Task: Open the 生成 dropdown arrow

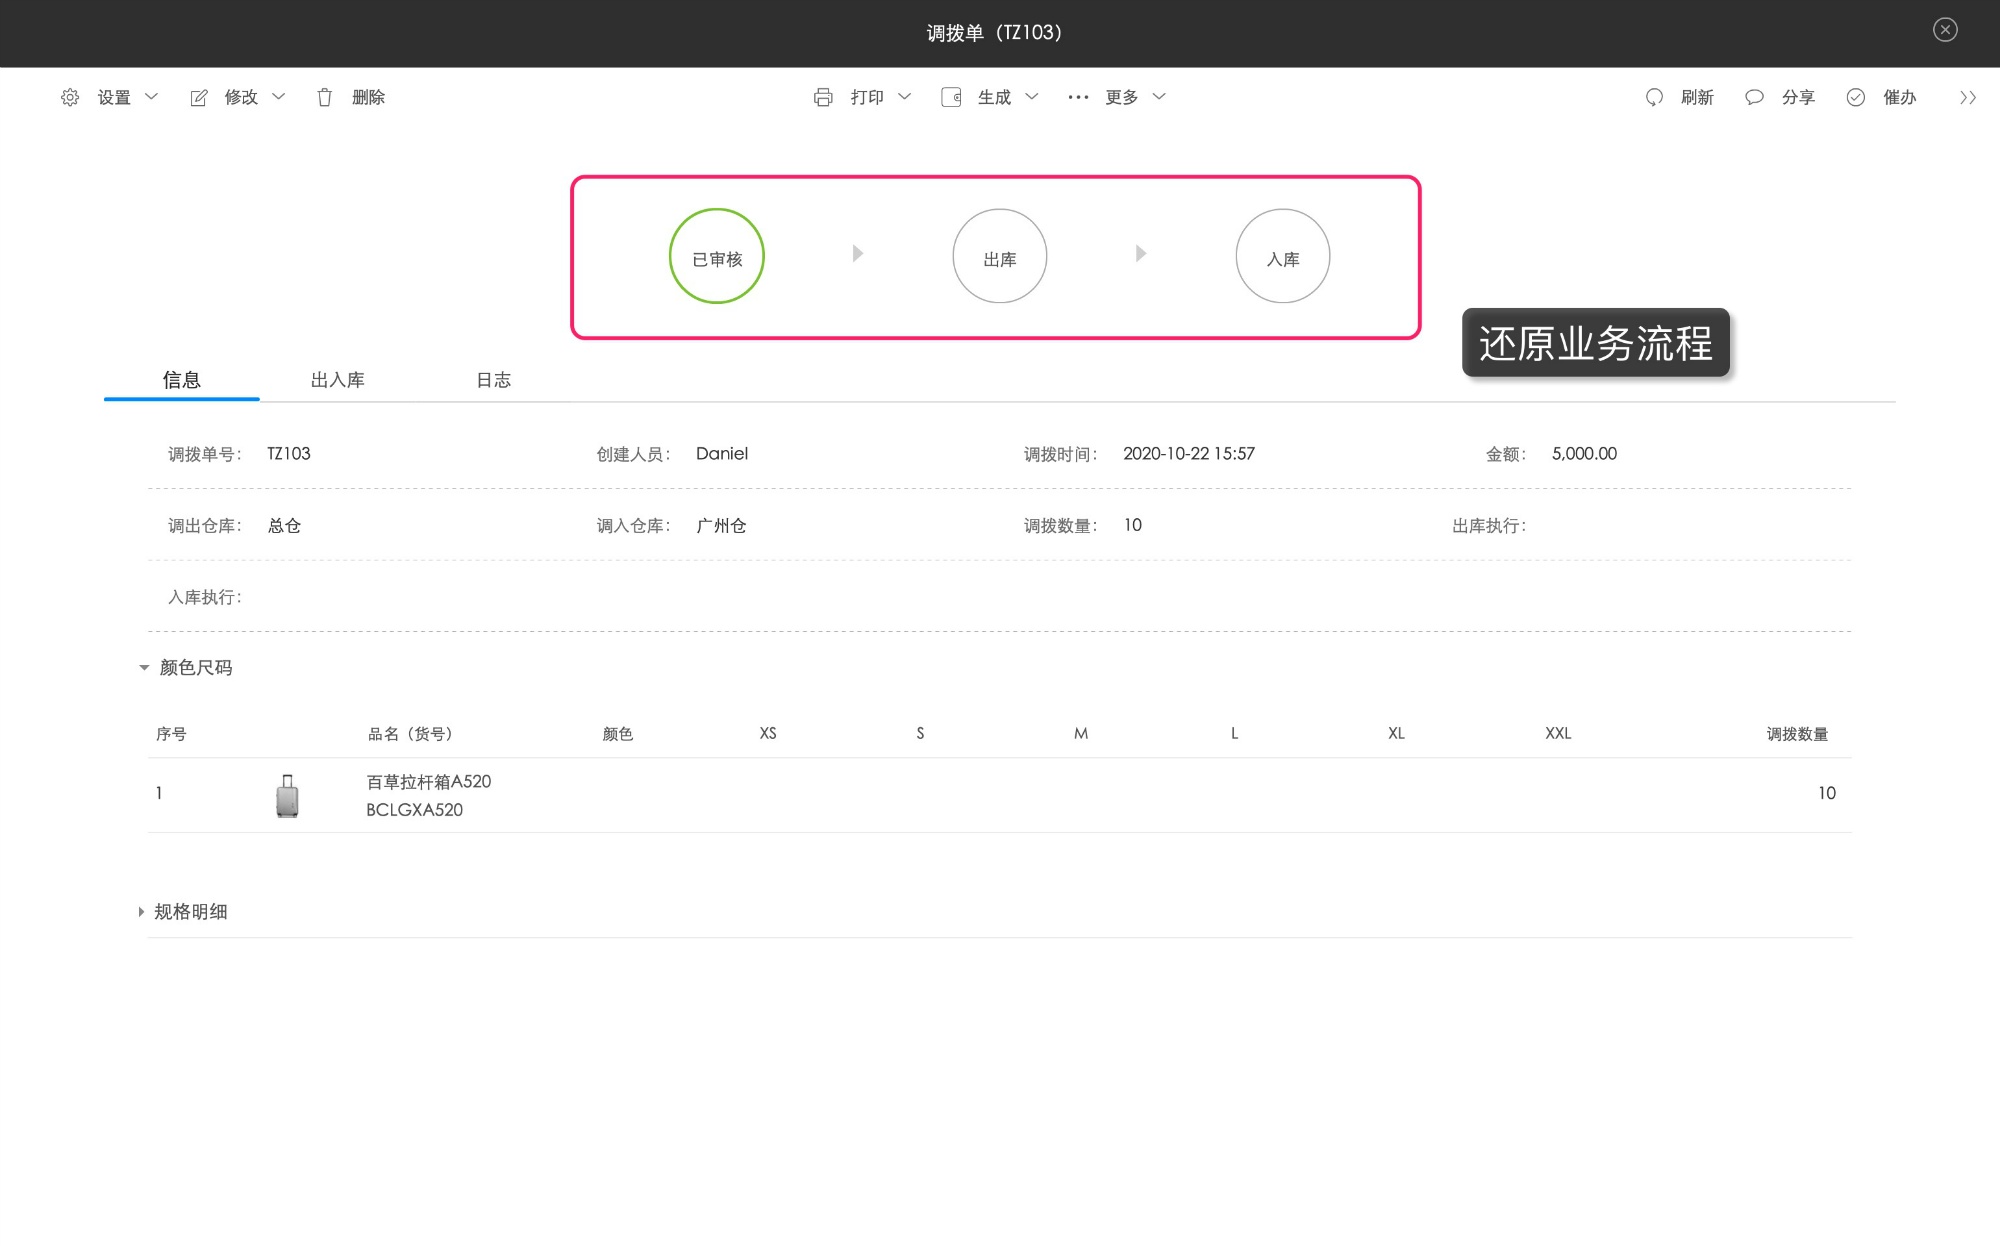Action: click(1032, 97)
